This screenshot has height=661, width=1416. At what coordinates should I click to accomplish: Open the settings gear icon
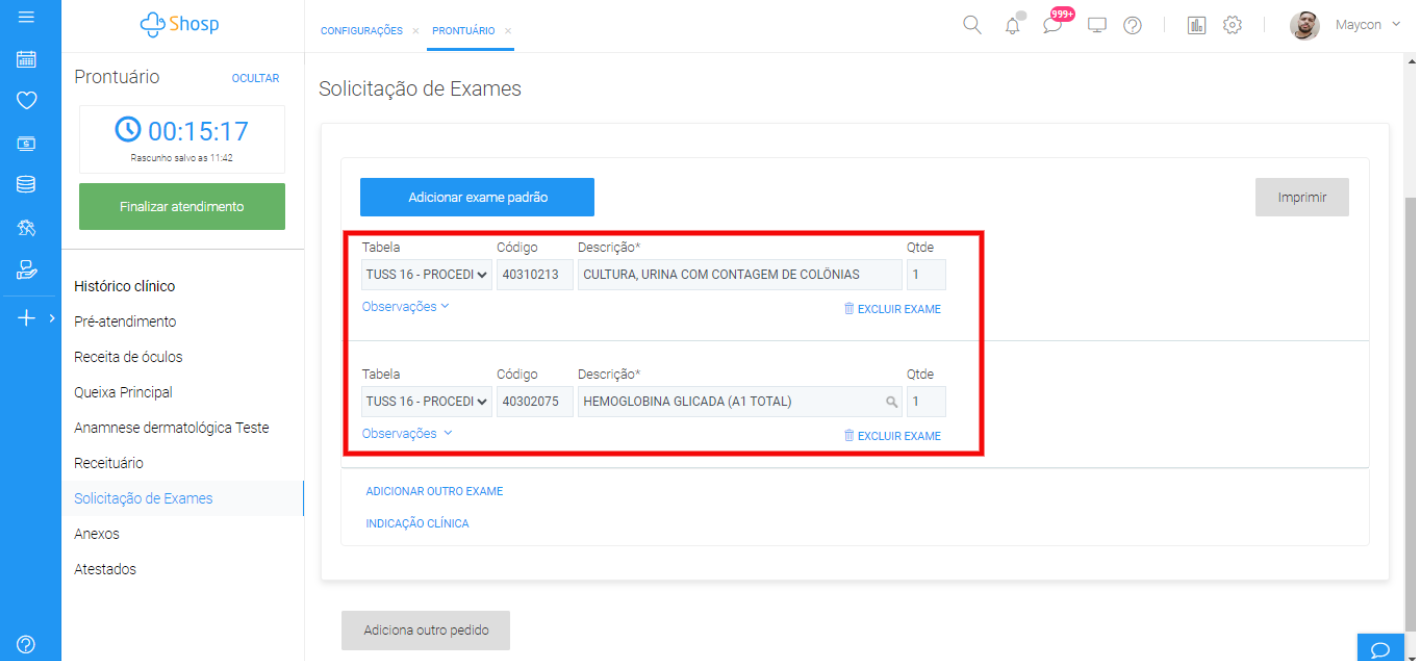[x=1232, y=26]
